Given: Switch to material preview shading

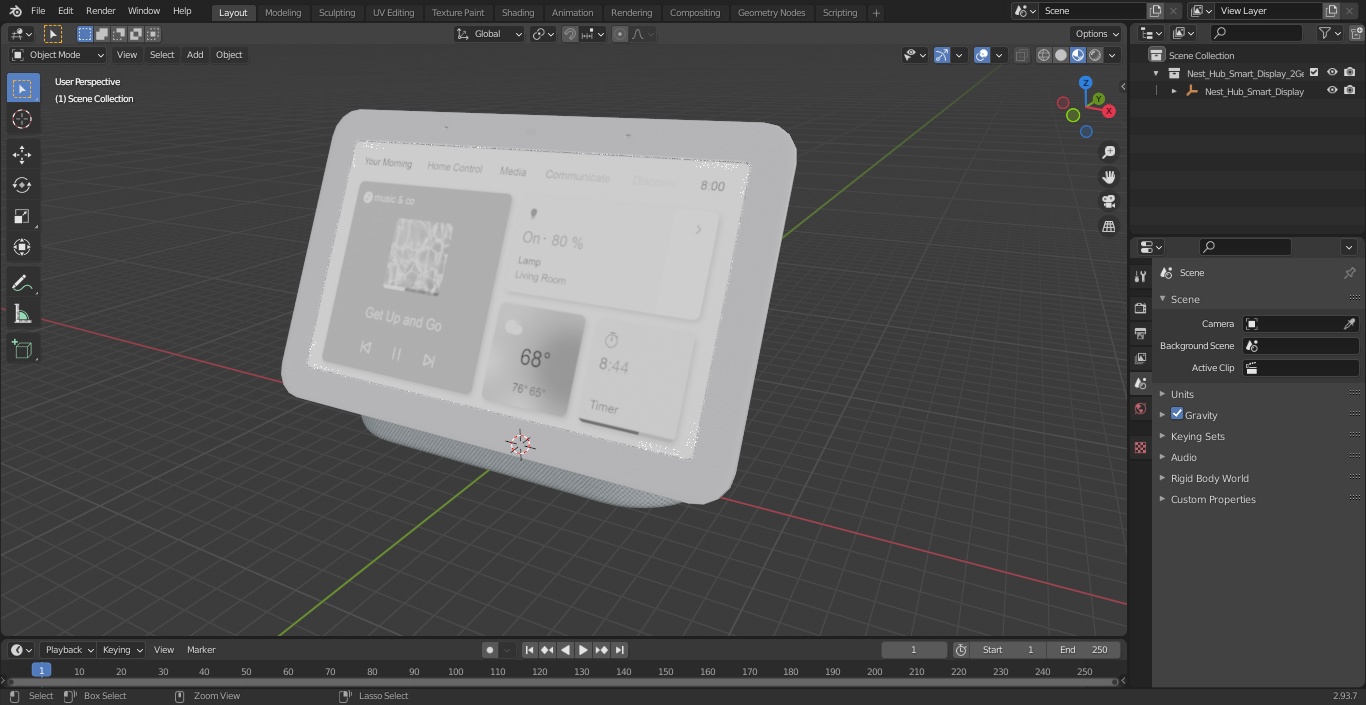Looking at the screenshot, I should click(1078, 55).
